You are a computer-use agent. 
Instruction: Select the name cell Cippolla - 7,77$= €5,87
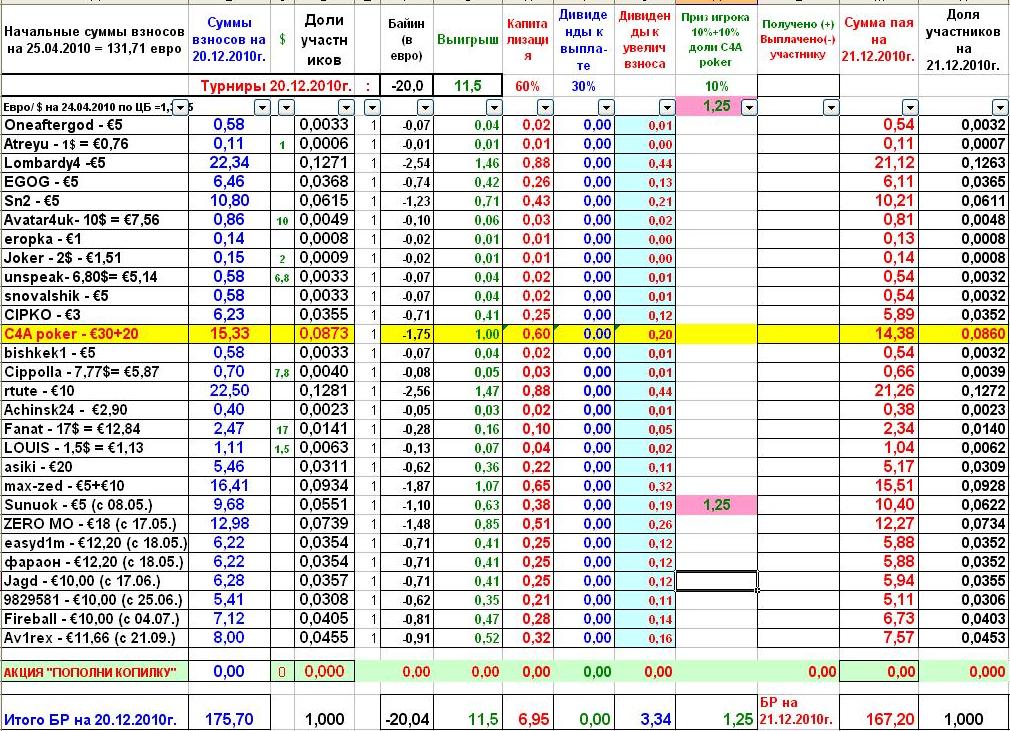click(95, 372)
